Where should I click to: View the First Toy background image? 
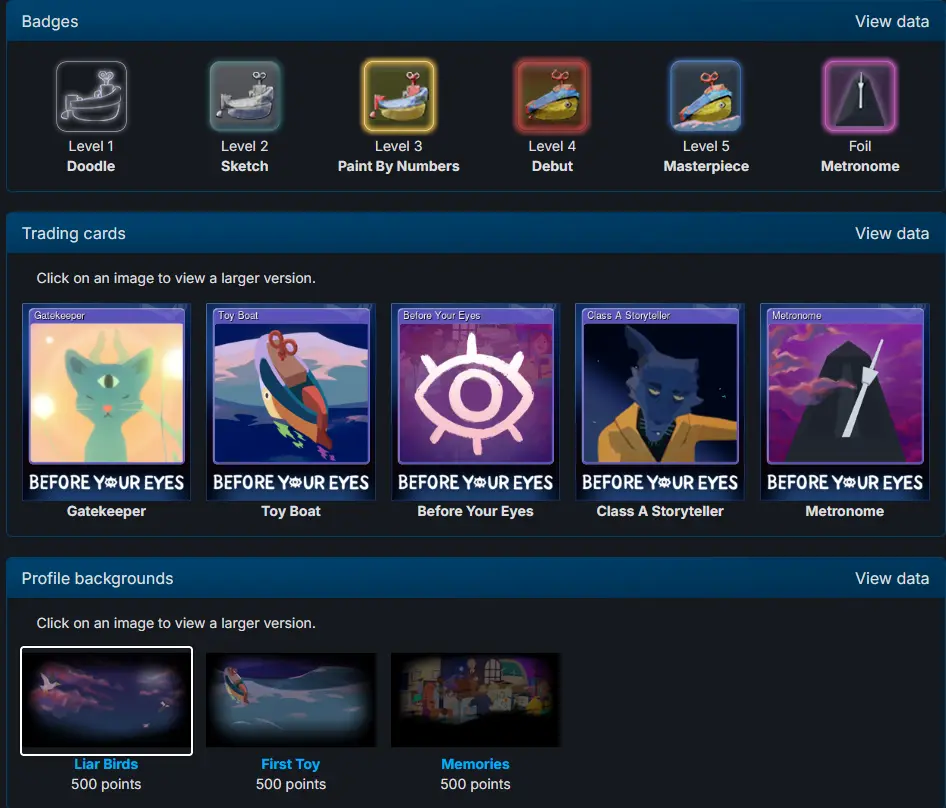click(291, 700)
